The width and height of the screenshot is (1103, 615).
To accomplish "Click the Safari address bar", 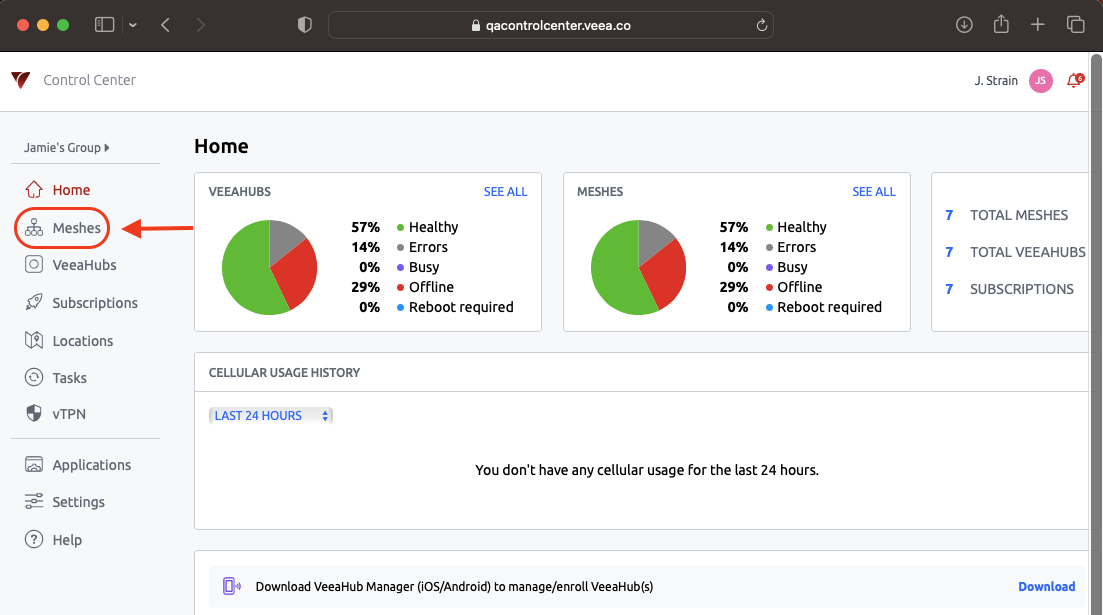I will pyautogui.click(x=551, y=25).
